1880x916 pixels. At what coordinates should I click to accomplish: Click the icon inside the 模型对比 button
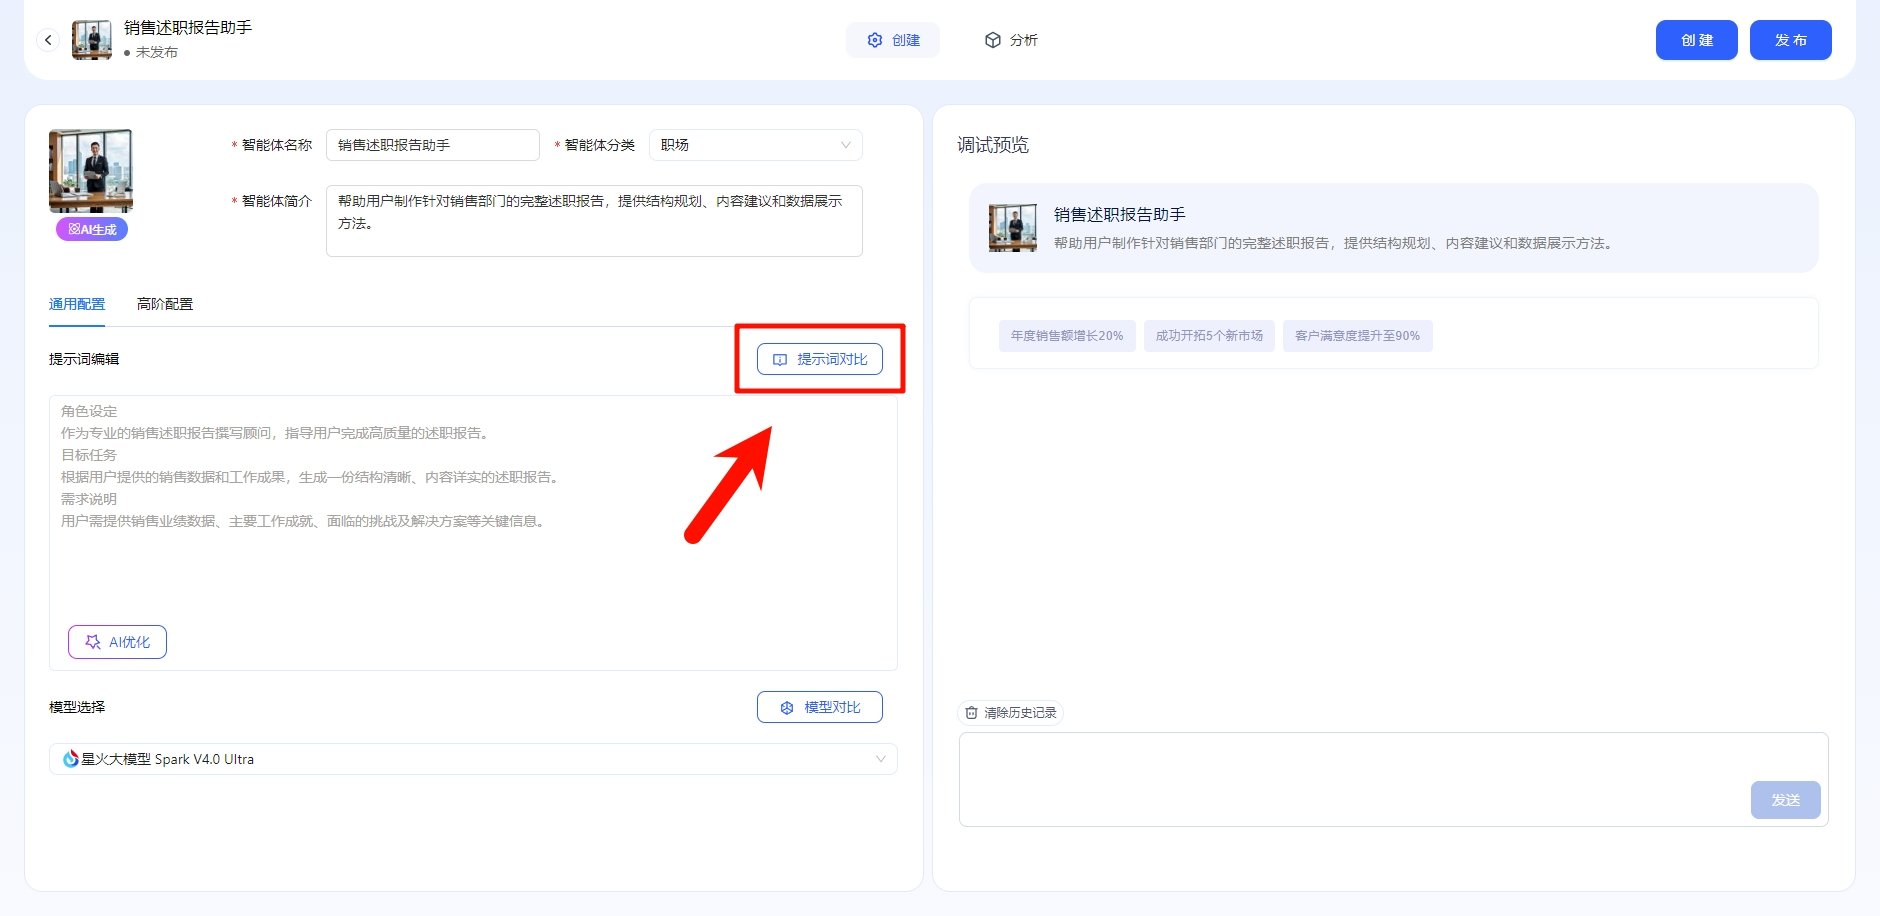[x=787, y=707]
